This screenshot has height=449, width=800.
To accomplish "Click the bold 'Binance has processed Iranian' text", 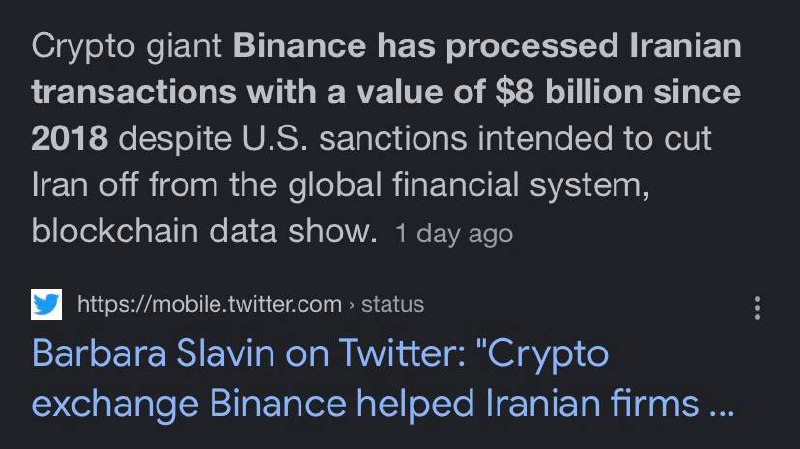I will point(487,45).
